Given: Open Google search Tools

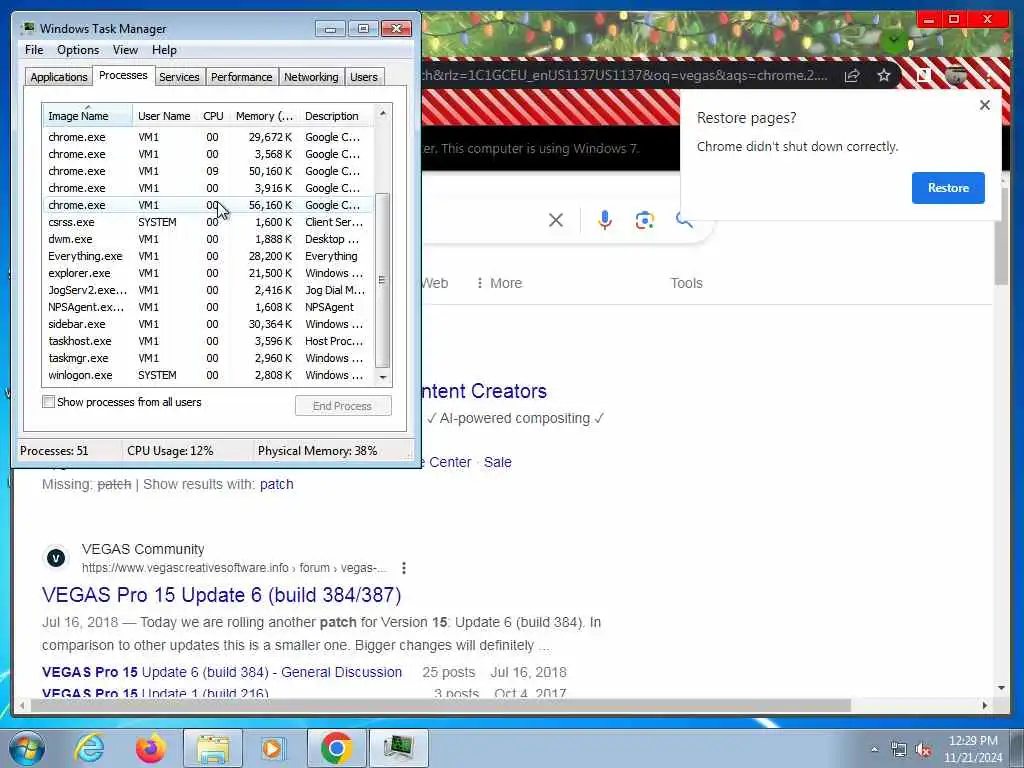Looking at the screenshot, I should (x=686, y=283).
